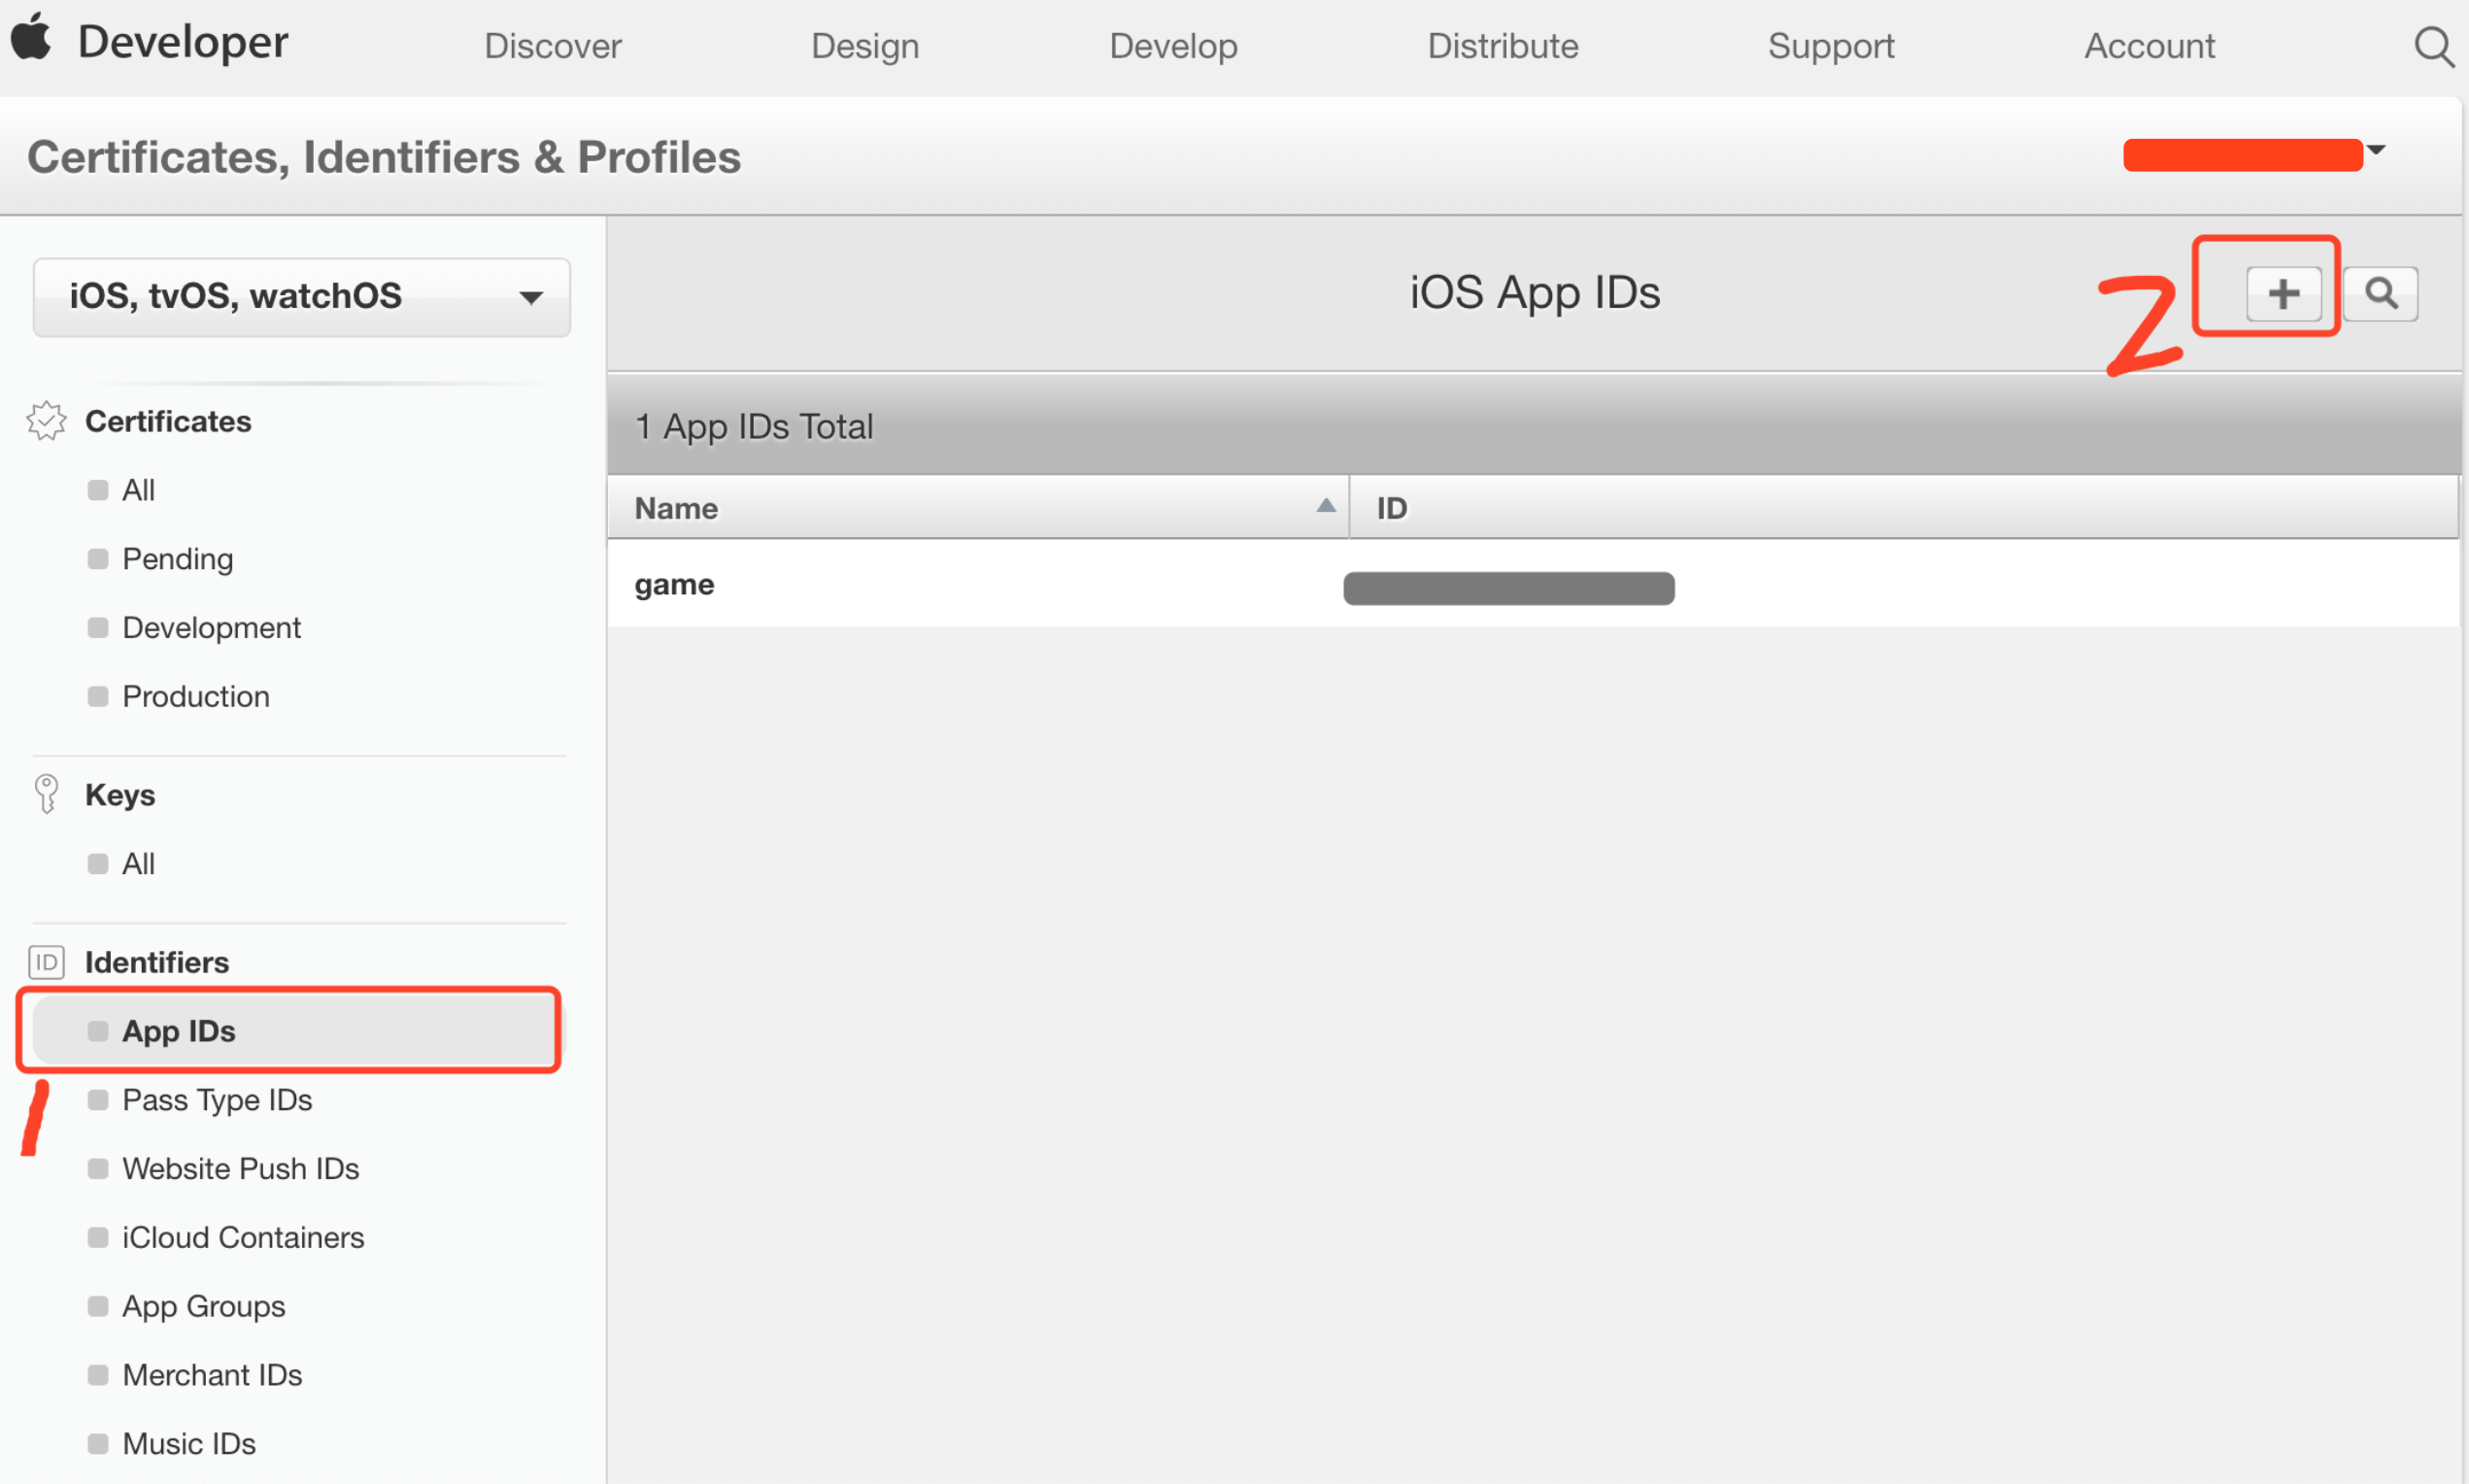Click the App Groups link
The width and height of the screenshot is (2469, 1484).
coord(201,1306)
